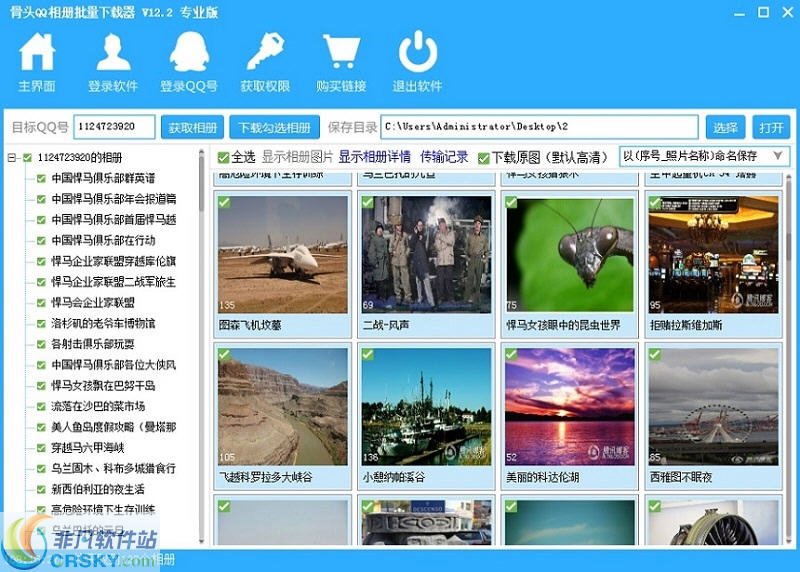Image resolution: width=800 pixels, height=572 pixels.
Task: Click the album tree vertical scrollbar
Action: pyautogui.click(x=202, y=347)
